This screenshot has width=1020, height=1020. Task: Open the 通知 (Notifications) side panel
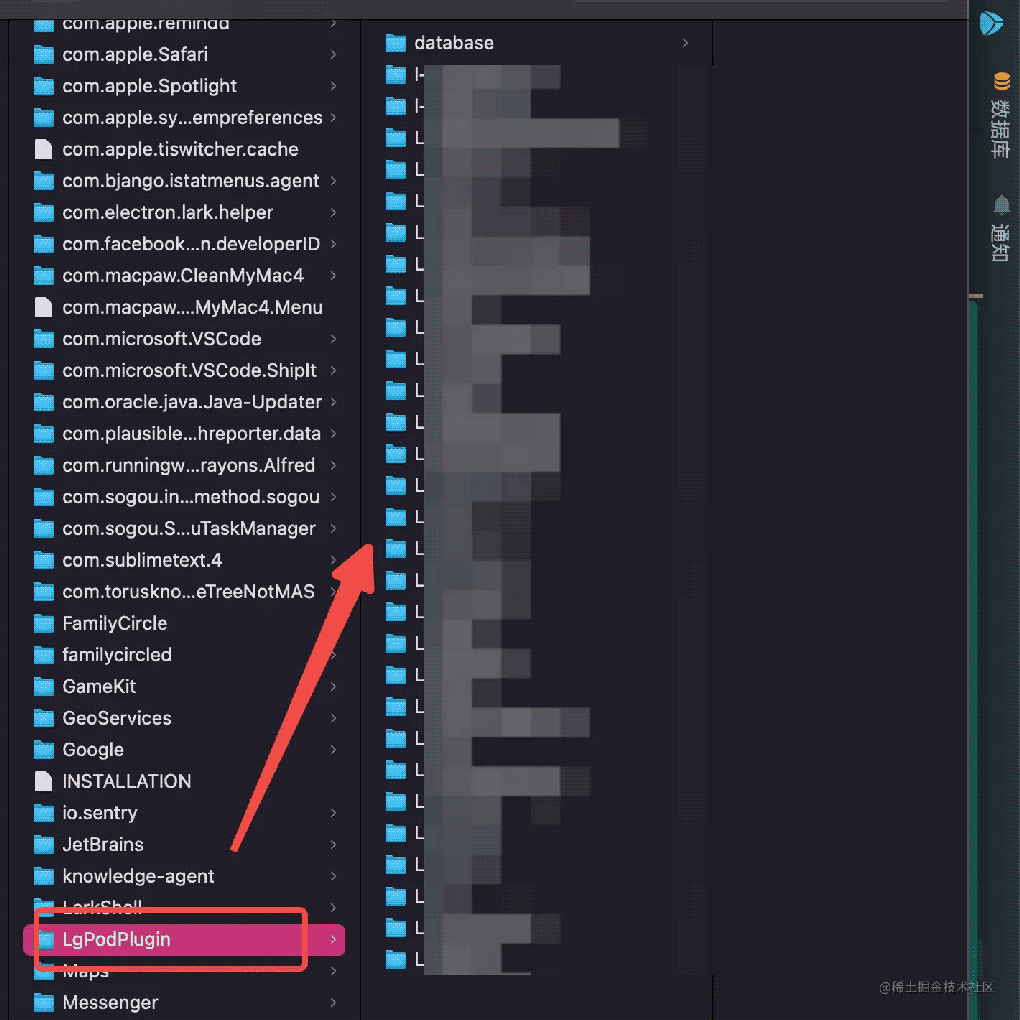tap(1000, 242)
